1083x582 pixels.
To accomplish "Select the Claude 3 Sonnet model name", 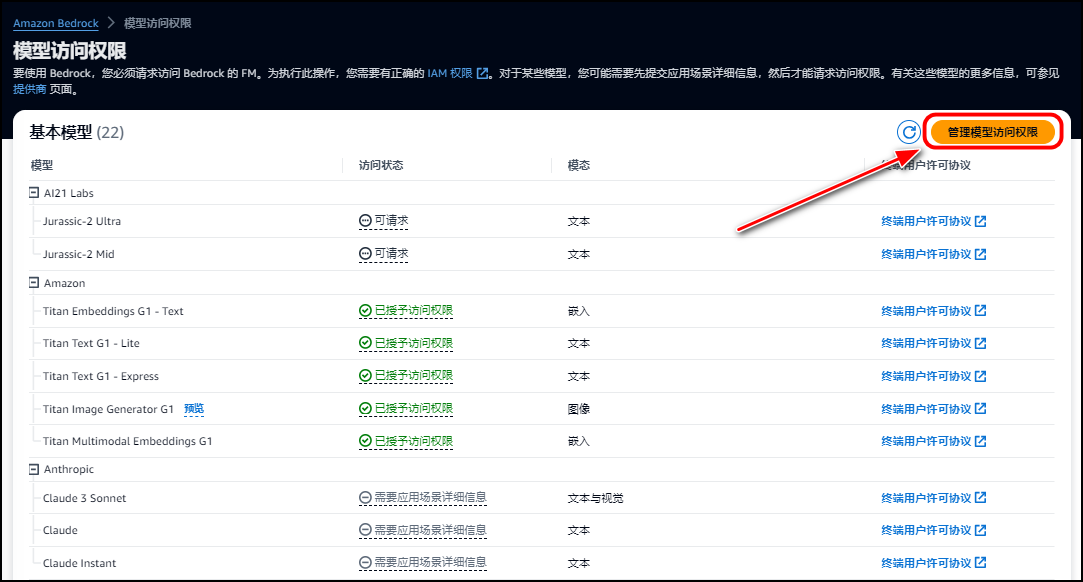I will click(x=84, y=498).
